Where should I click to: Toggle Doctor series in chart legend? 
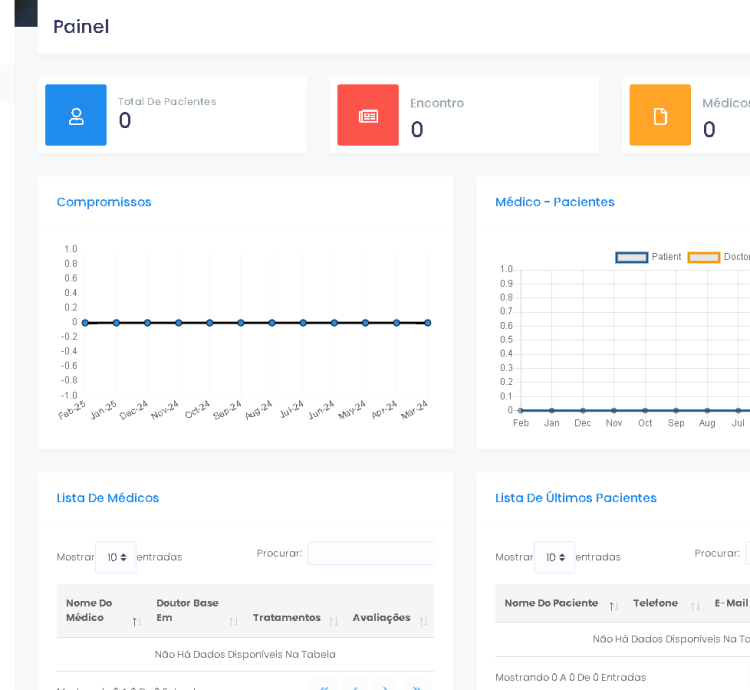point(704,257)
